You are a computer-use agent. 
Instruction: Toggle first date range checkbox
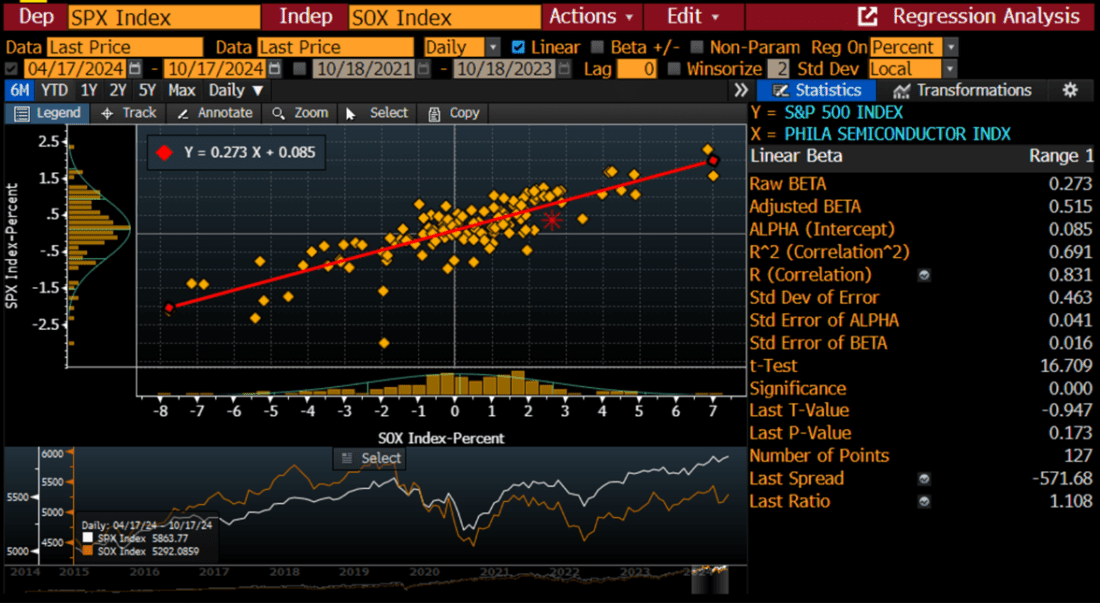pos(11,69)
